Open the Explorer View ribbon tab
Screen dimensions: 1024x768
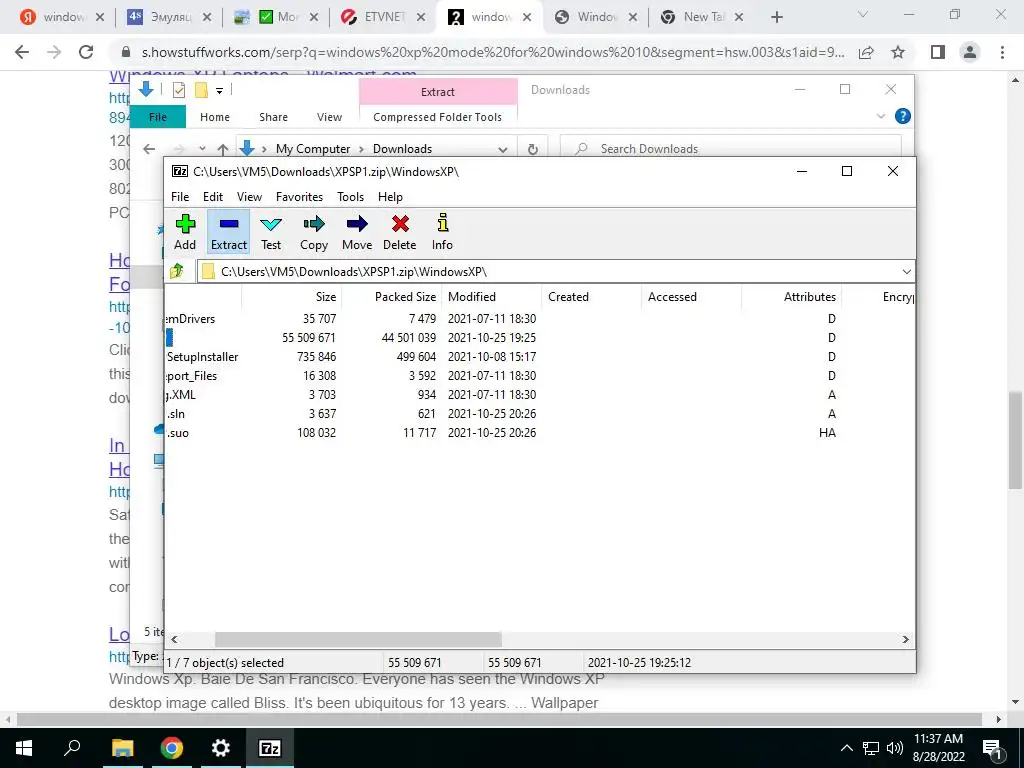(x=329, y=117)
